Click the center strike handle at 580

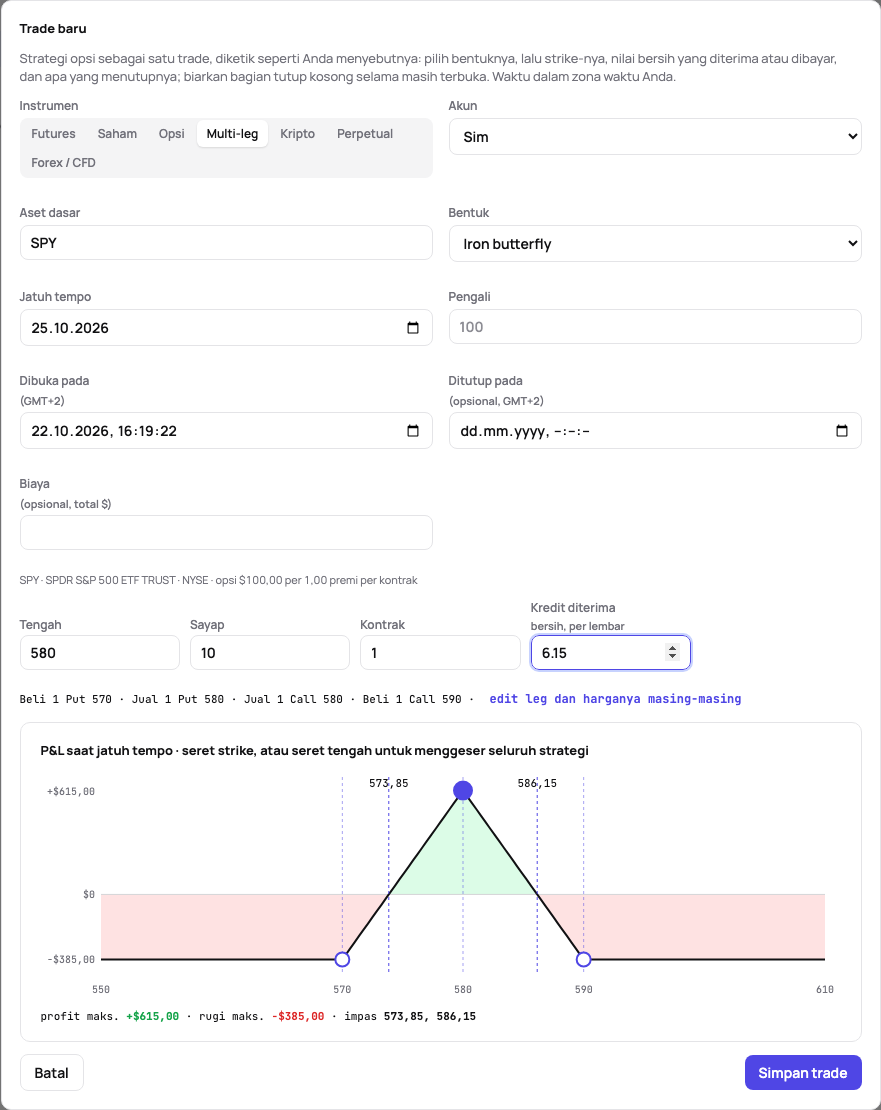tap(463, 791)
